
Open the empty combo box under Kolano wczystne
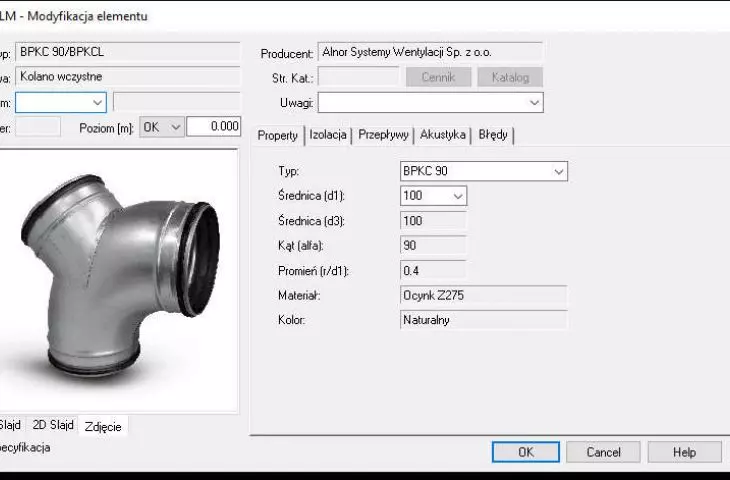coord(61,102)
